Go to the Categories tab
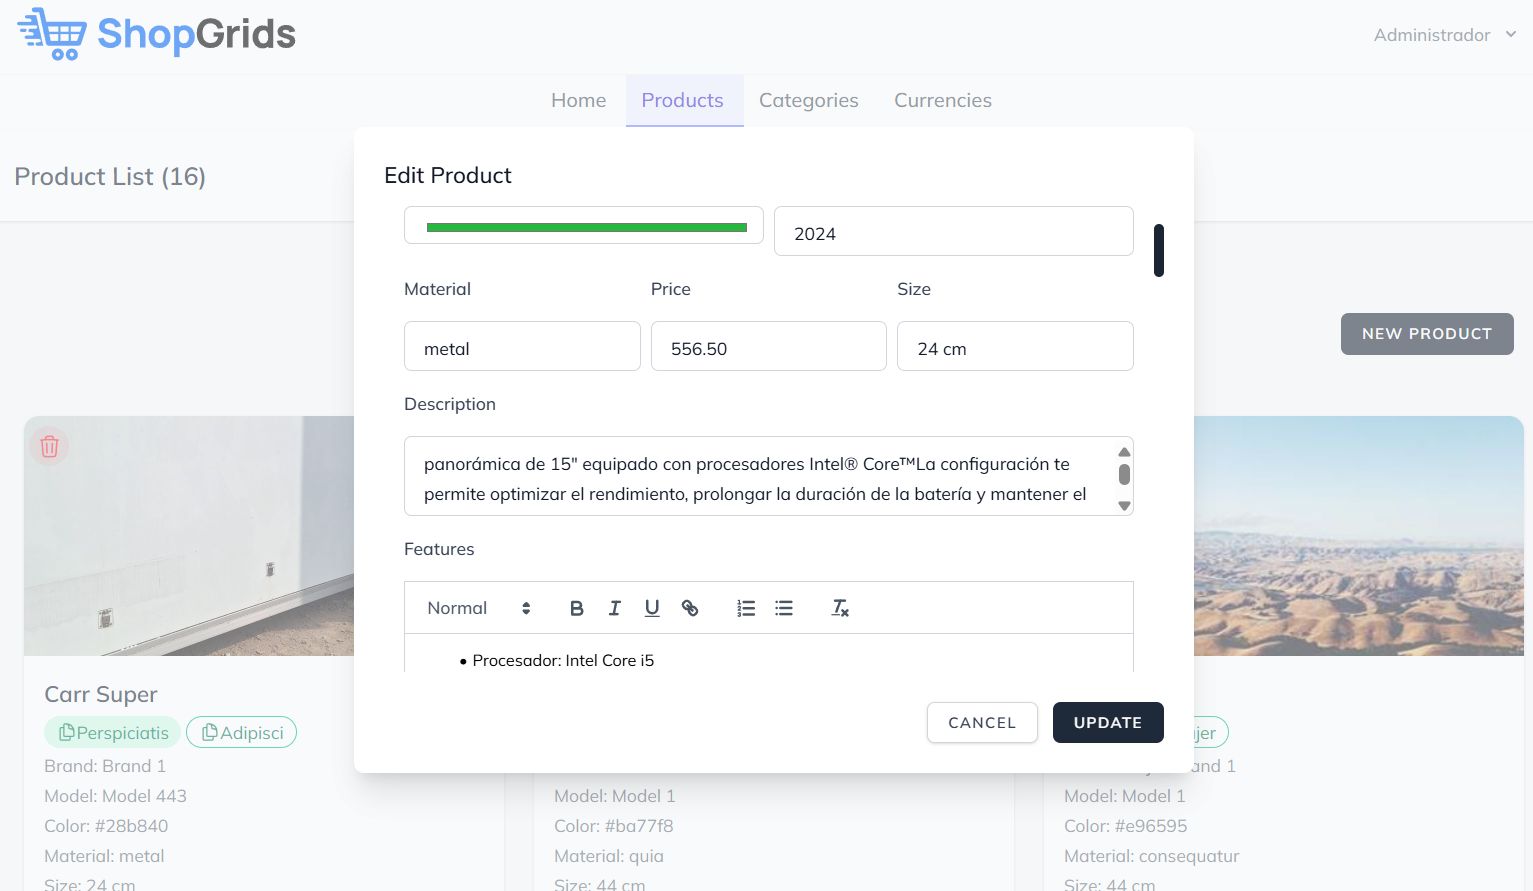1533x891 pixels. point(808,100)
